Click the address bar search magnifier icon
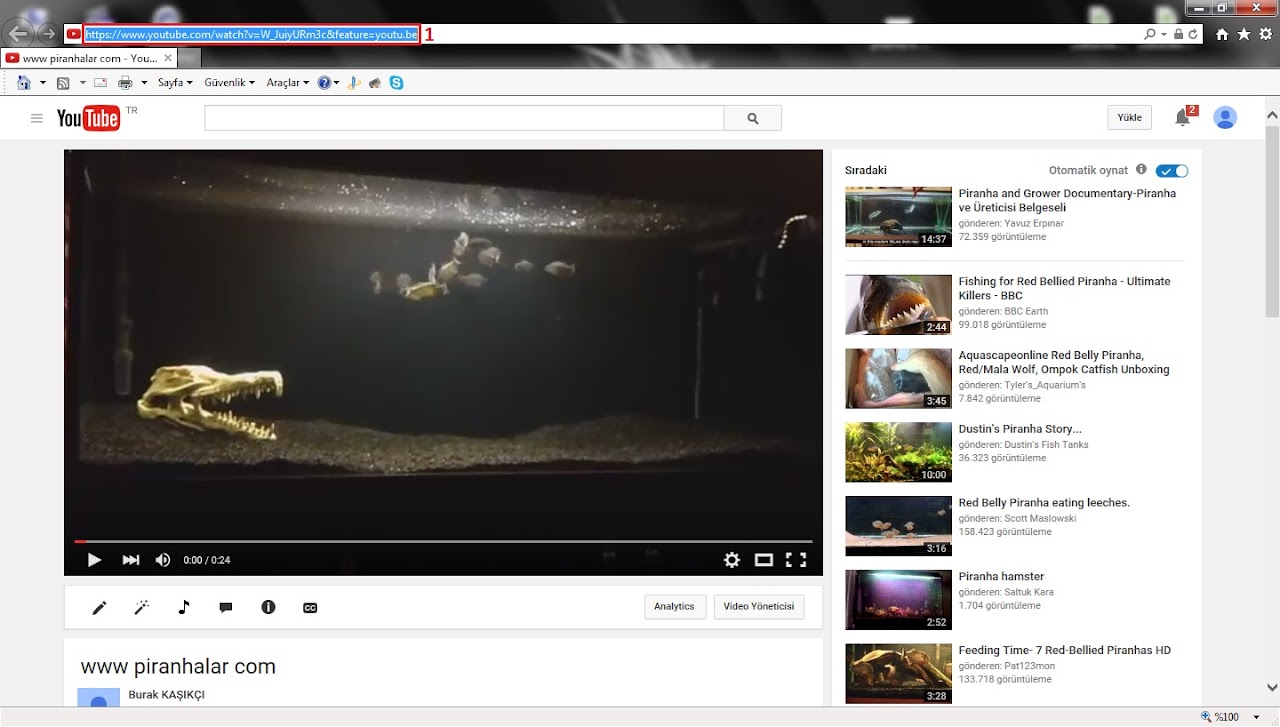 (x=1151, y=34)
